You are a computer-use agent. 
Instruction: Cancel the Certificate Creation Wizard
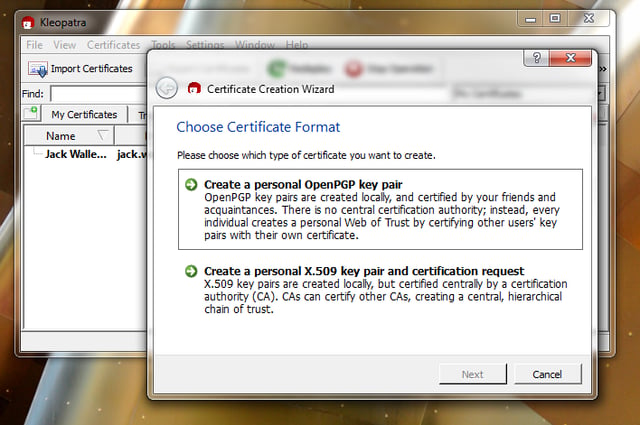pos(547,374)
